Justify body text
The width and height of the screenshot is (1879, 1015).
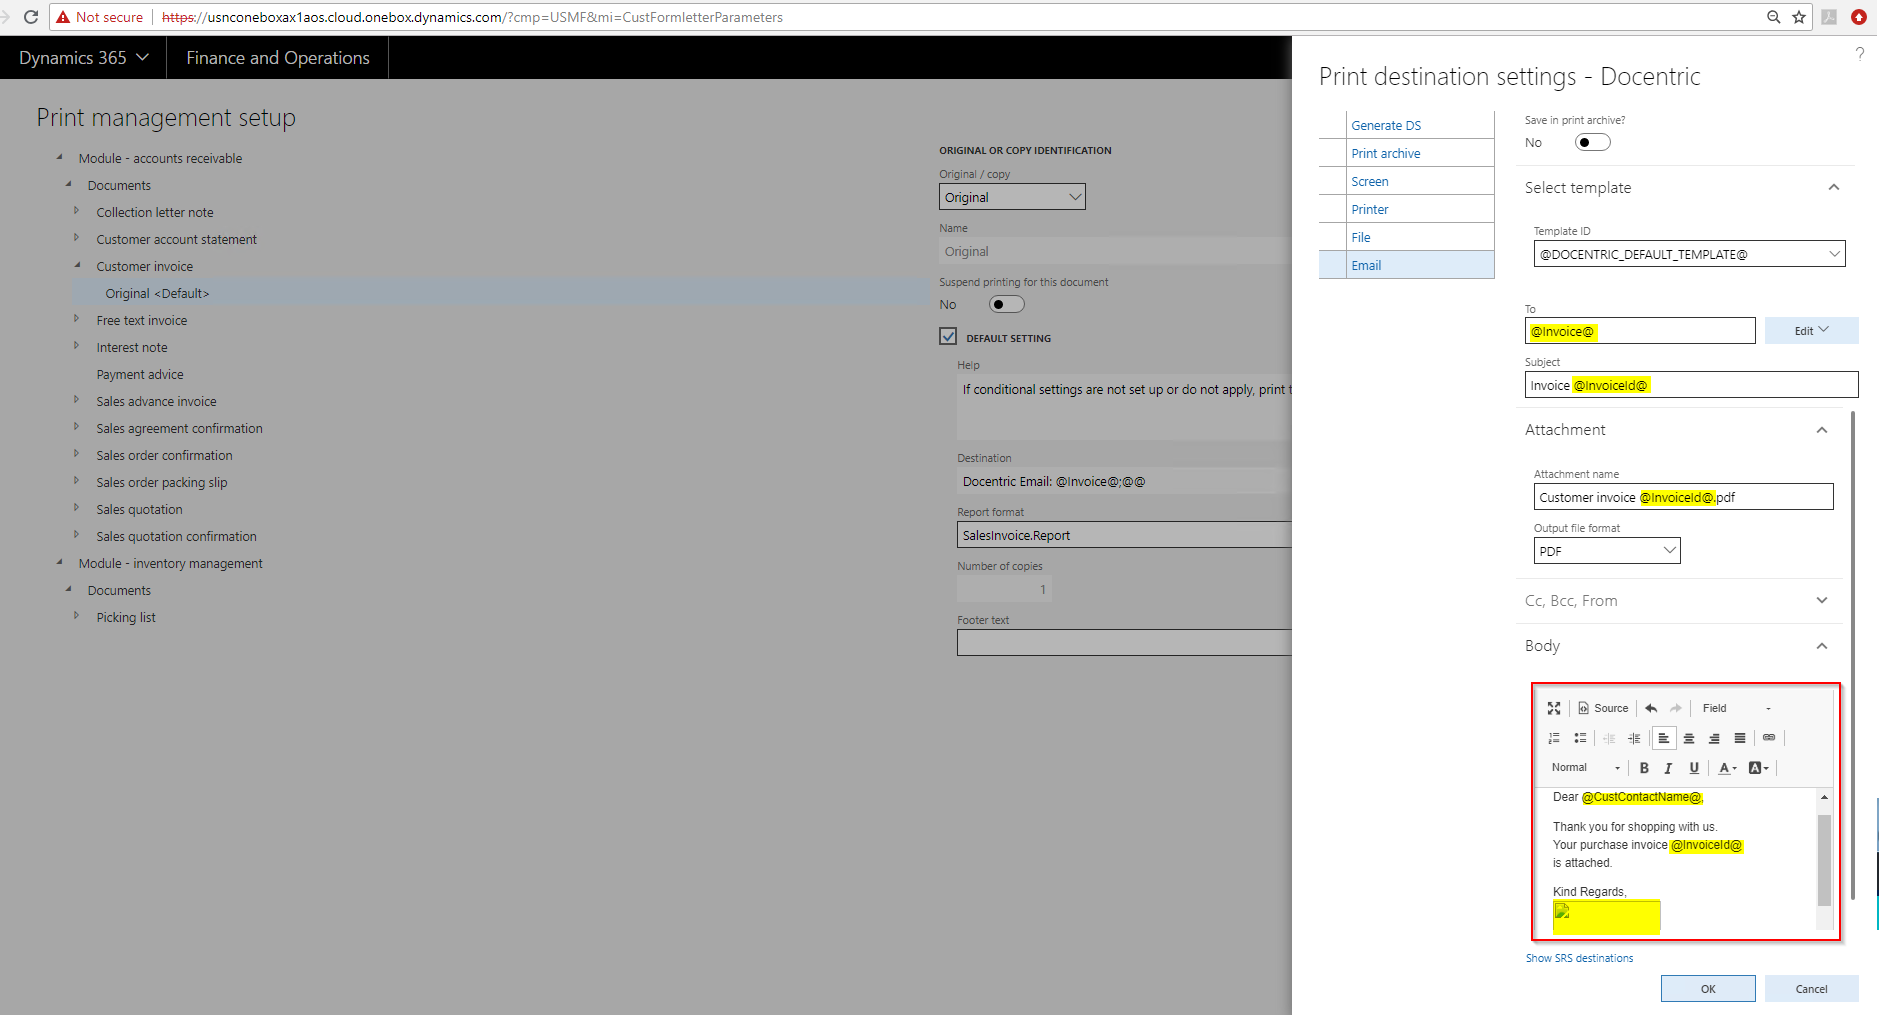(1740, 738)
